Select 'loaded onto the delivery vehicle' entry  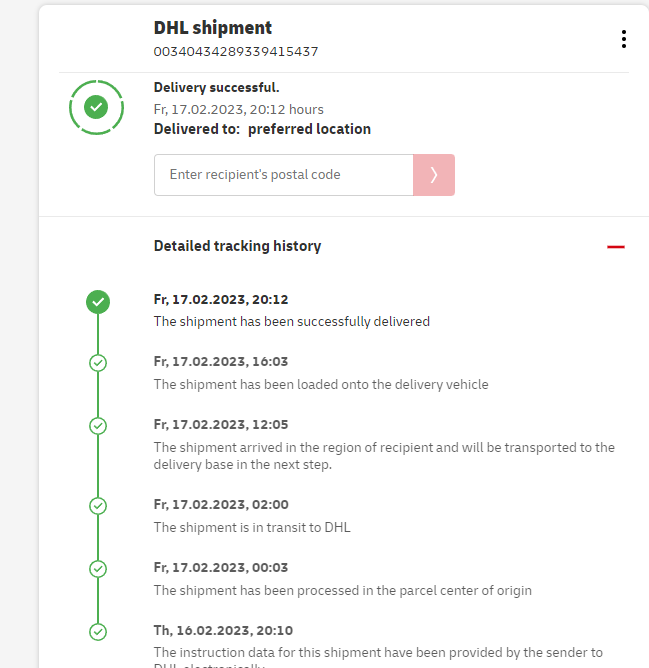click(320, 384)
